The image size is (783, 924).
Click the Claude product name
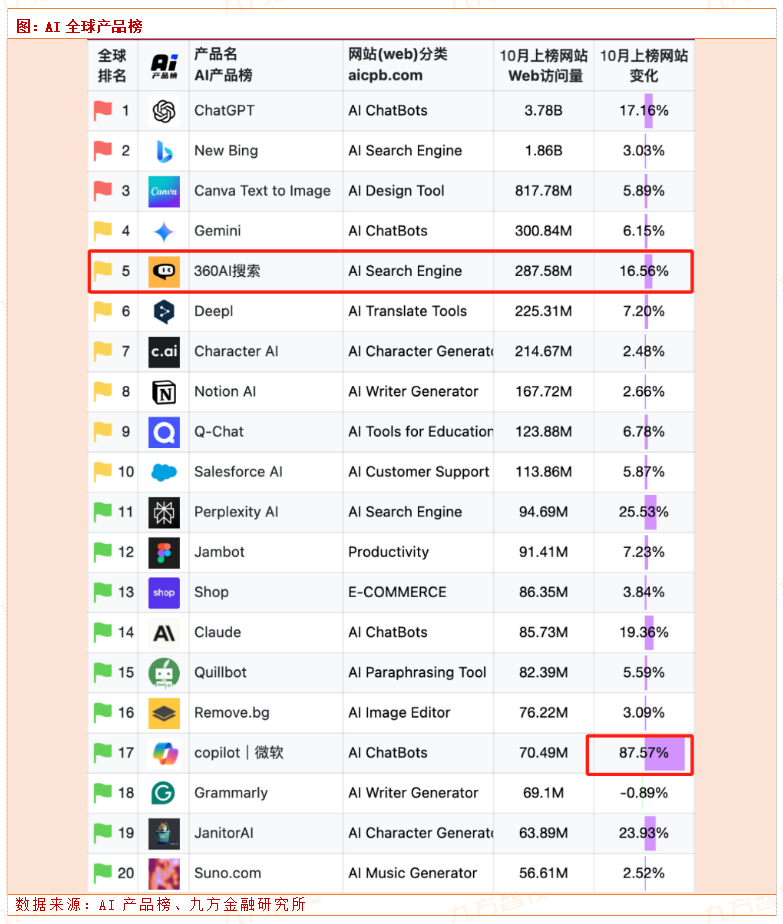pos(217,632)
